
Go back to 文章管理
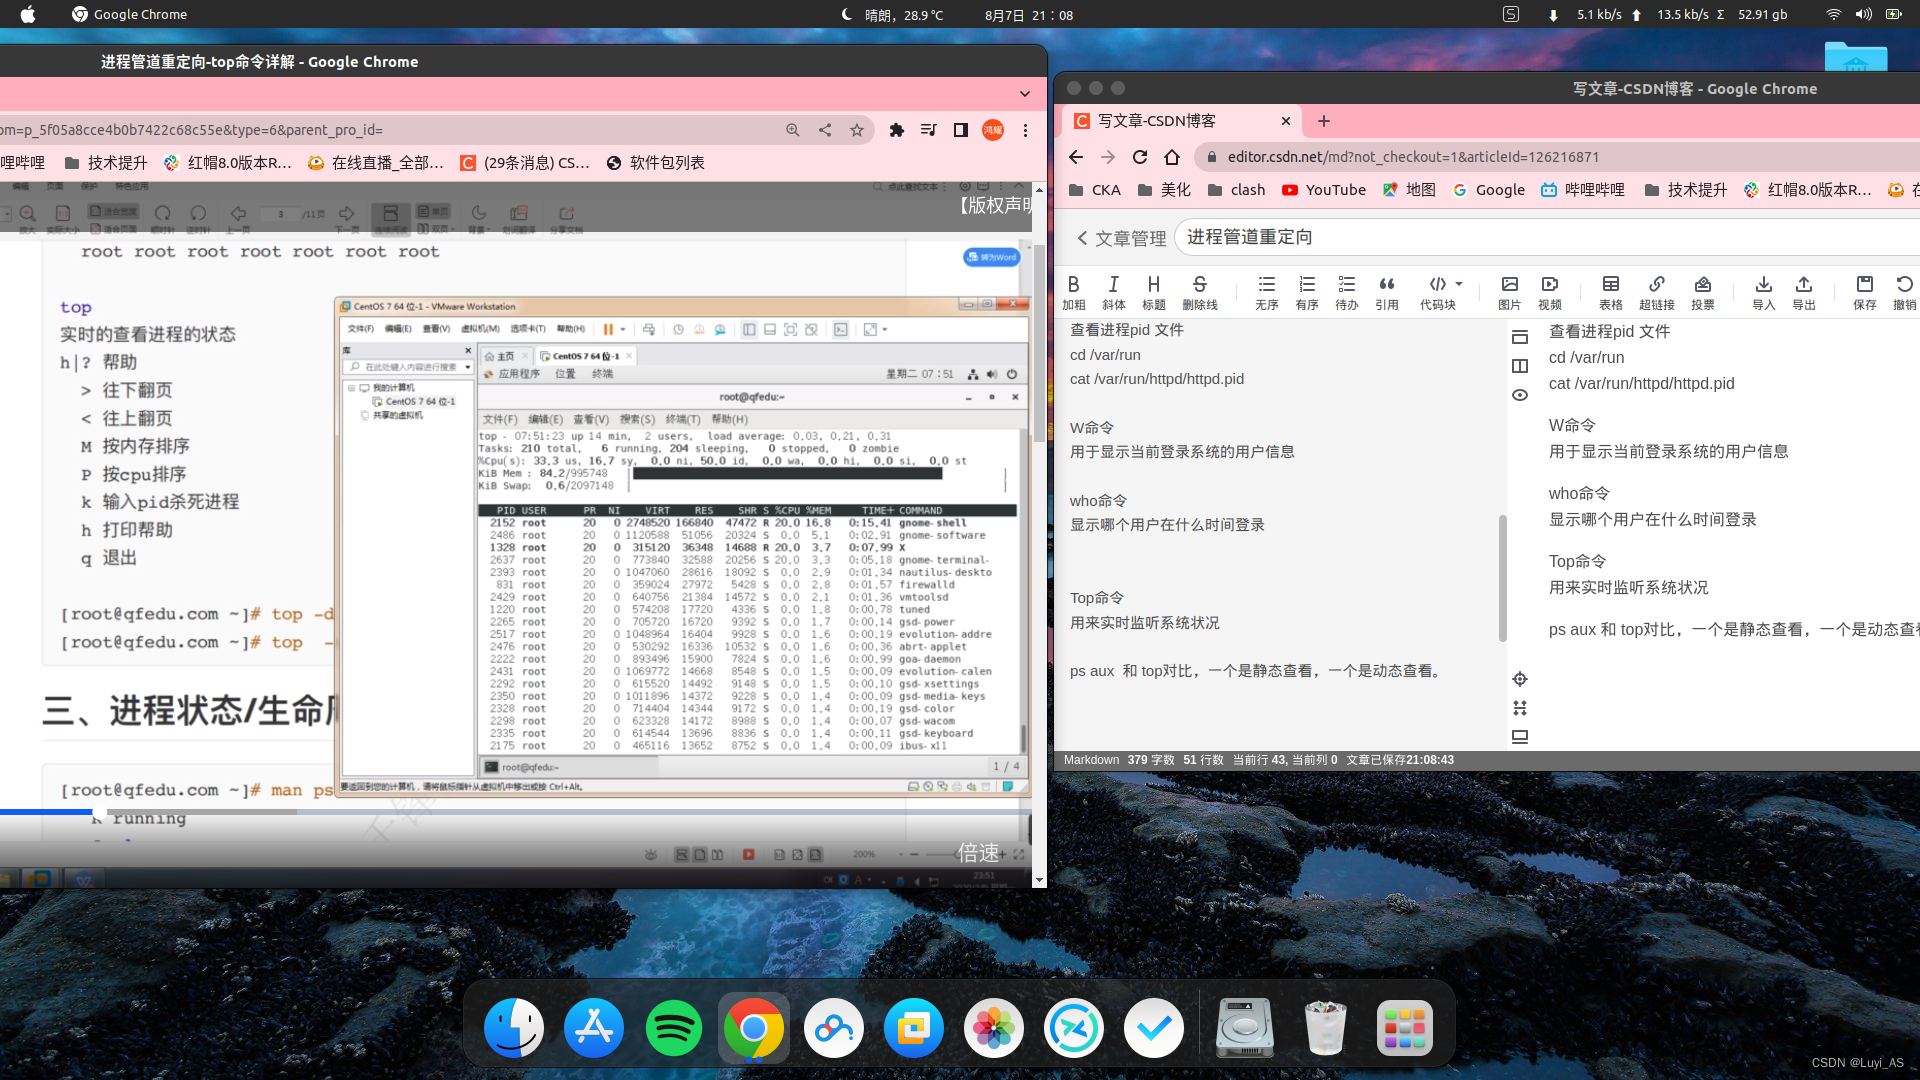pyautogui.click(x=1121, y=238)
